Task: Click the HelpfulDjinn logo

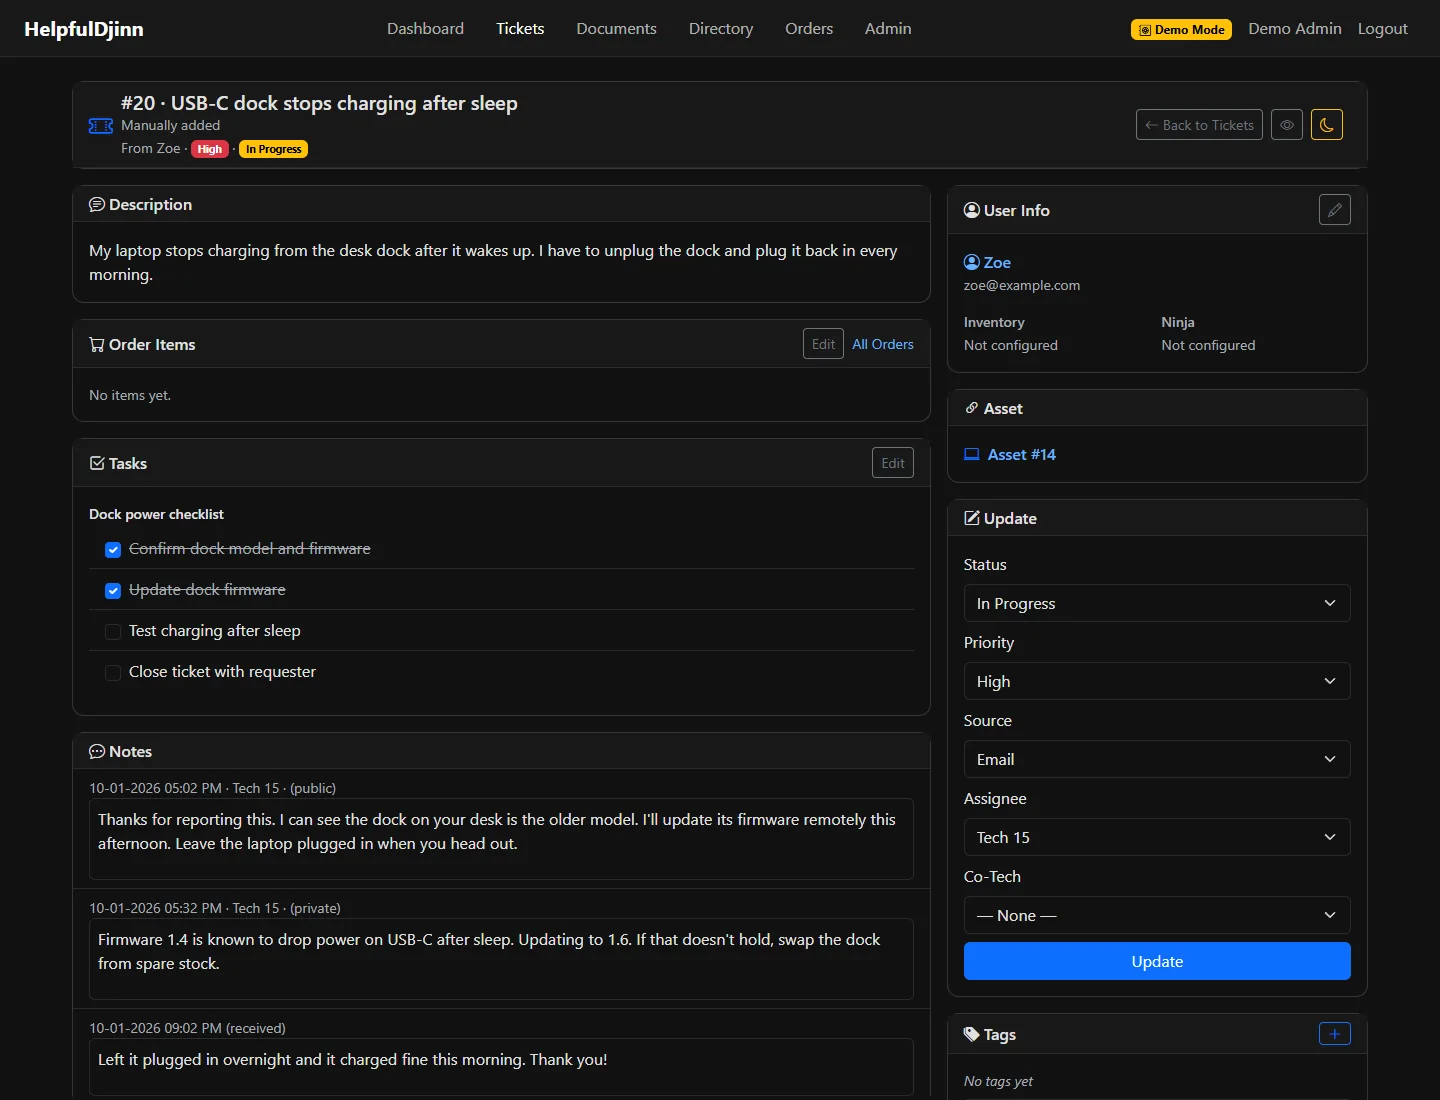Action: [x=84, y=29]
